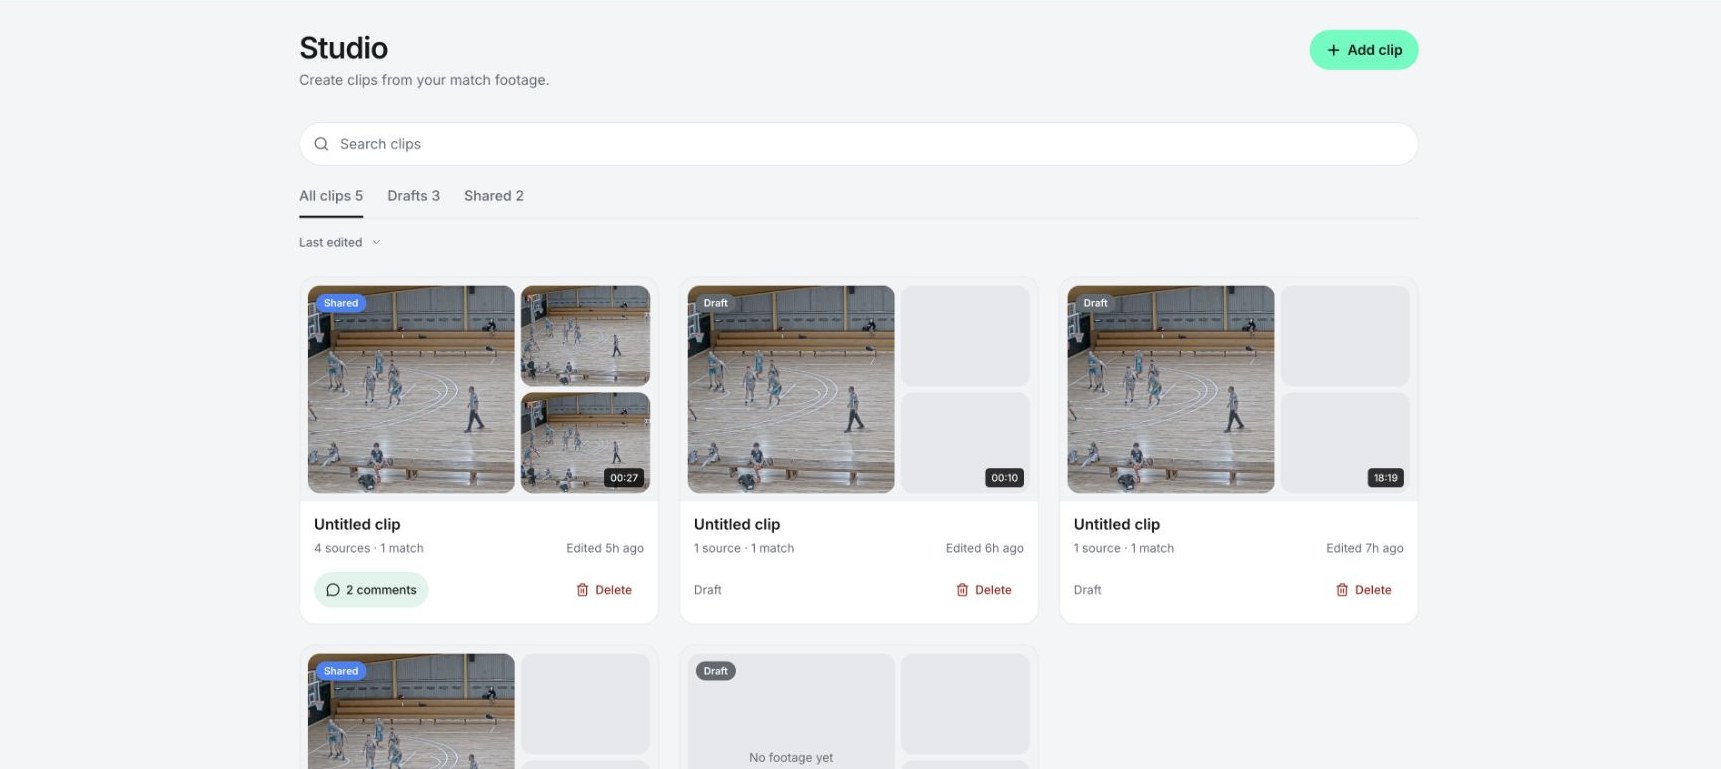Screen dimensions: 1721x769
Task: Delete the clip edited 5h ago
Action: point(604,590)
